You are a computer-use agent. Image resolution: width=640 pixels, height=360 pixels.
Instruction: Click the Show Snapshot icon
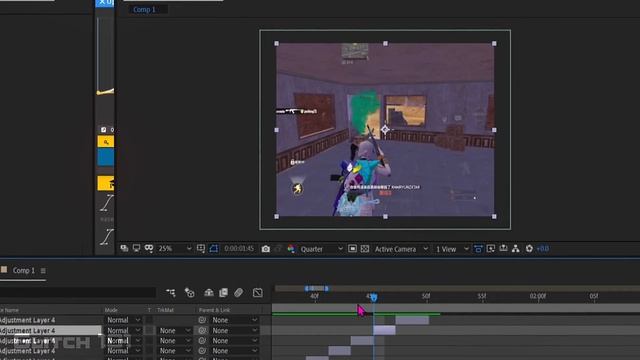278,249
